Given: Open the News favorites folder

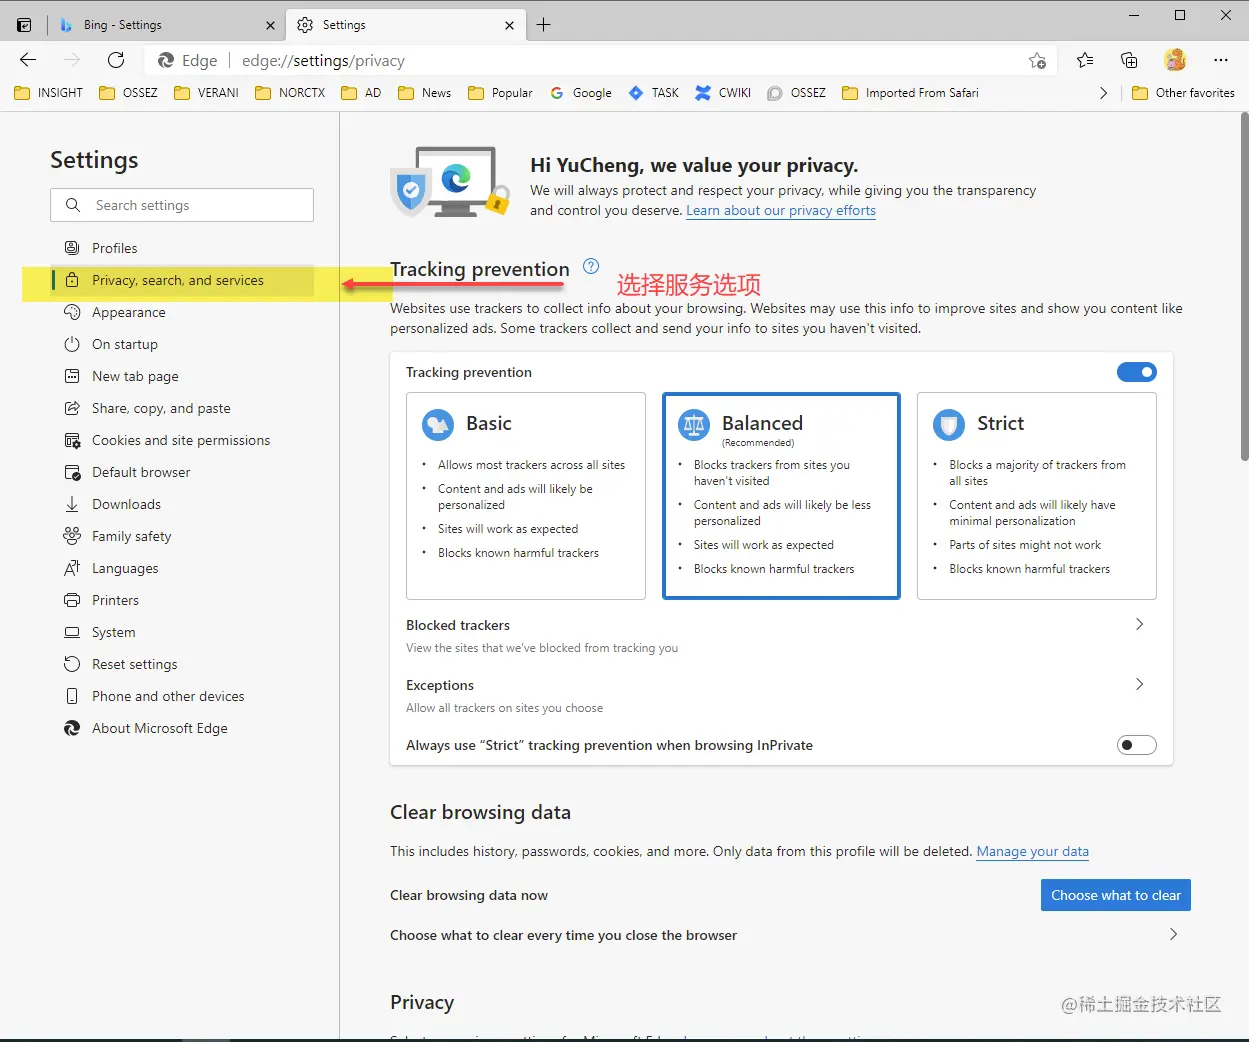Looking at the screenshot, I should [x=425, y=93].
